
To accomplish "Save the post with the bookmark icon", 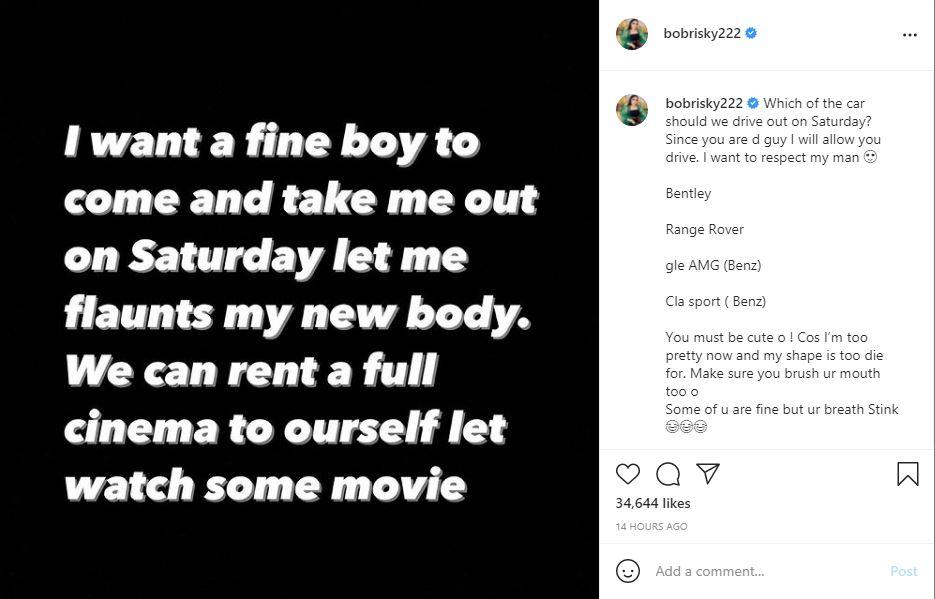I will click(907, 474).
